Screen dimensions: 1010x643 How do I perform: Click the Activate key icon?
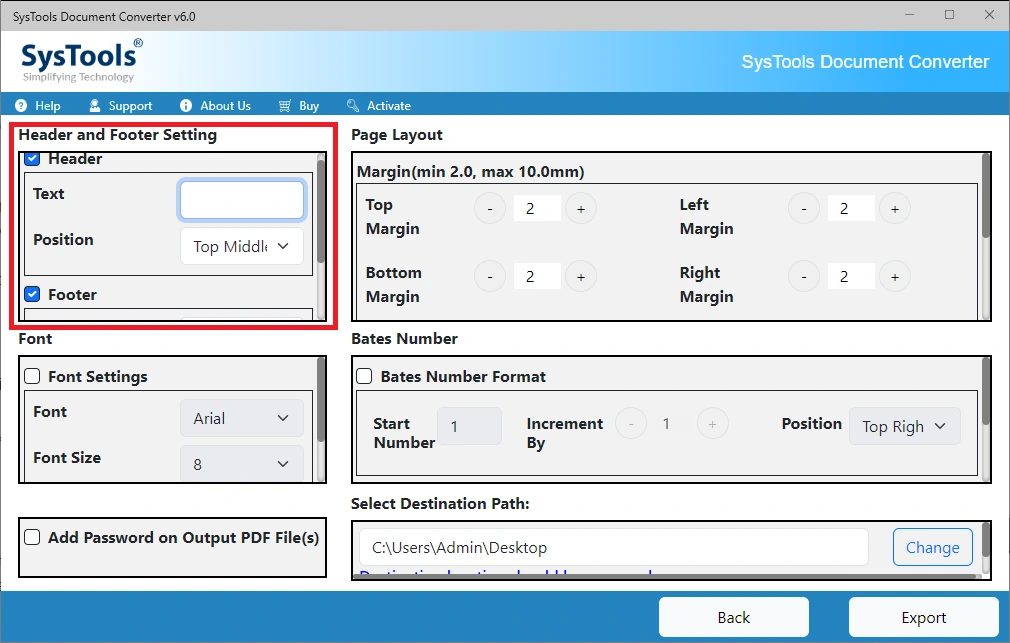(x=353, y=106)
